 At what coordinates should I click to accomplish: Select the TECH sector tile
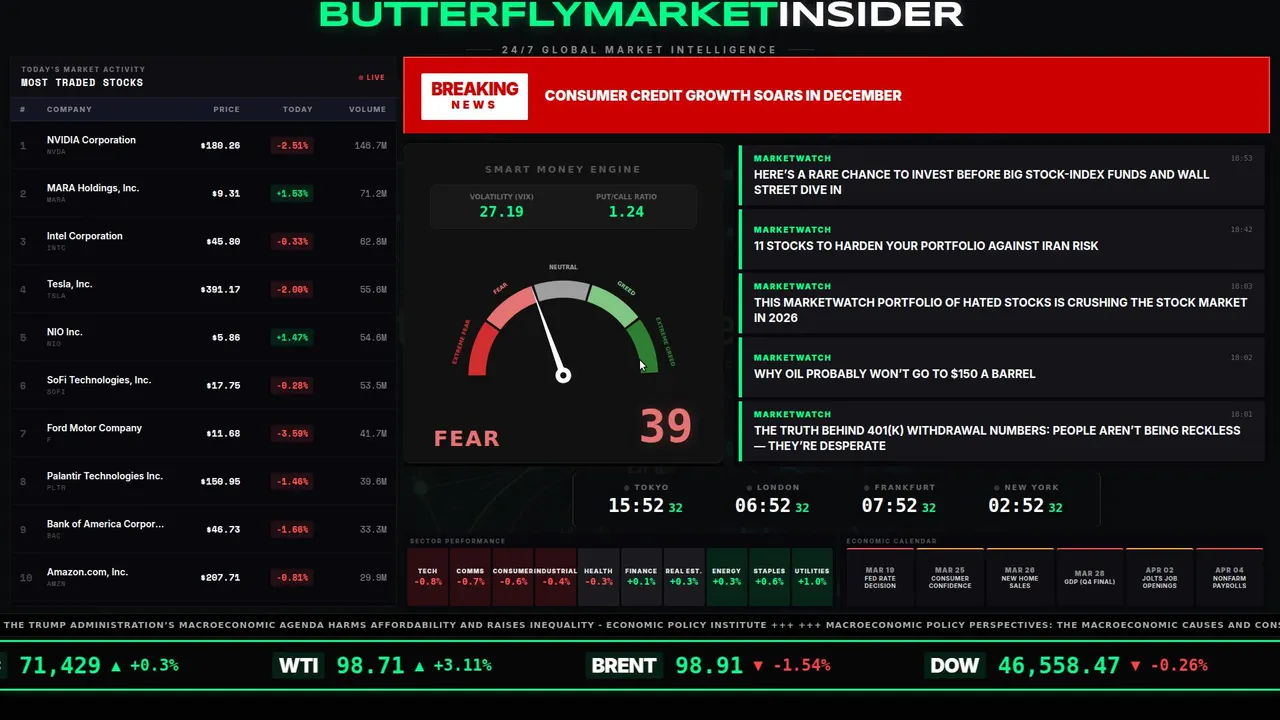tap(428, 577)
